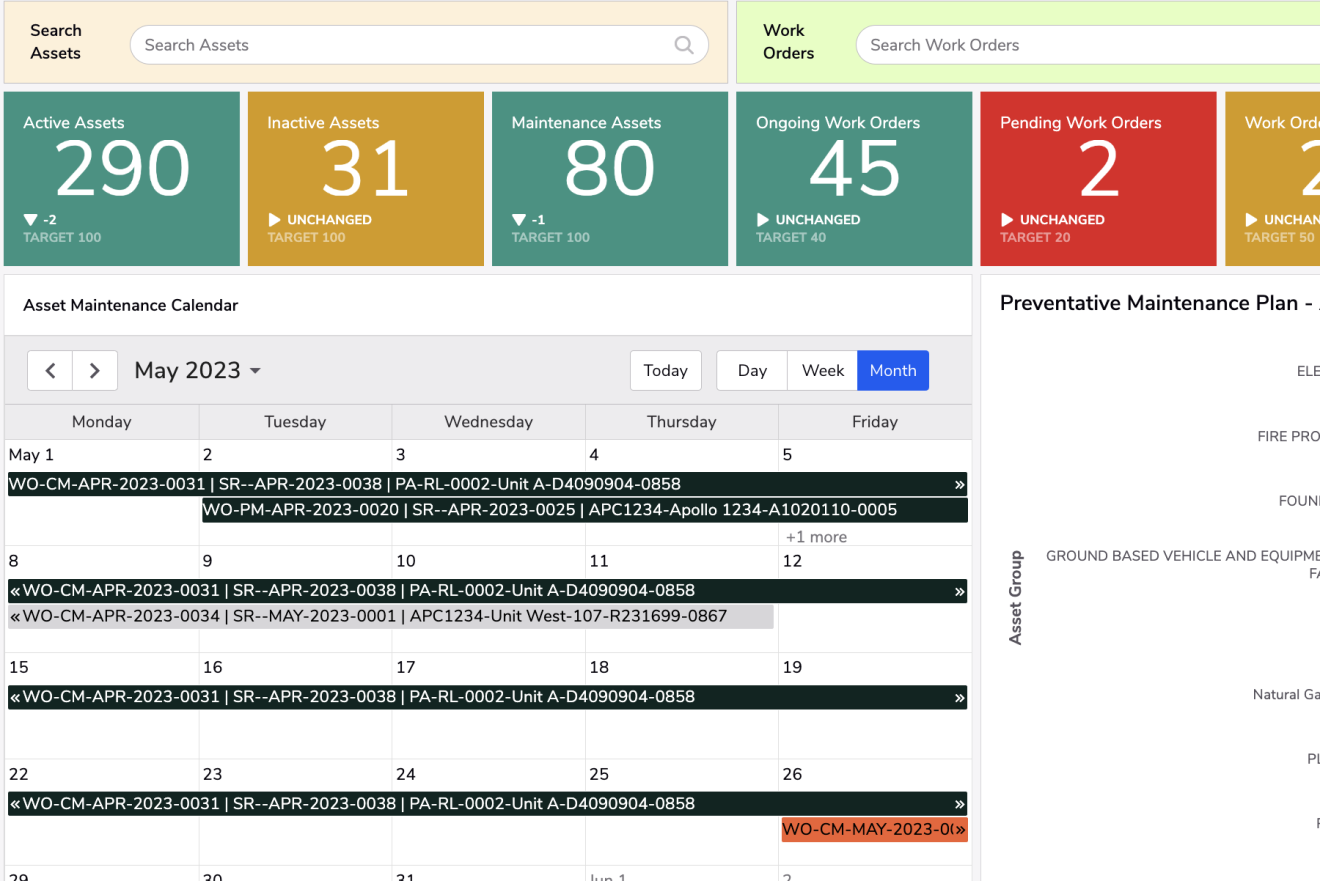
Task: Open the Inactive Assets 31 tile
Action: click(x=366, y=179)
